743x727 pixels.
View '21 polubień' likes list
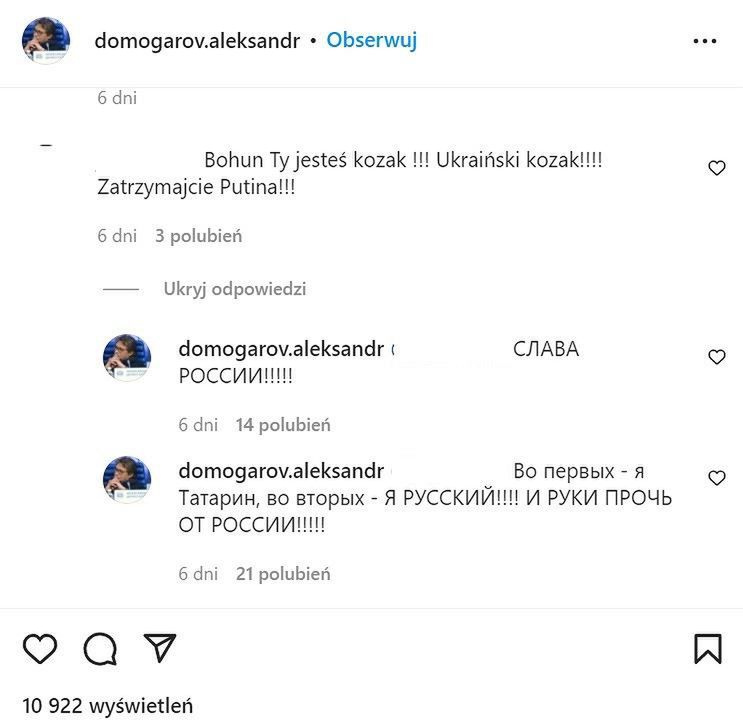click(283, 573)
